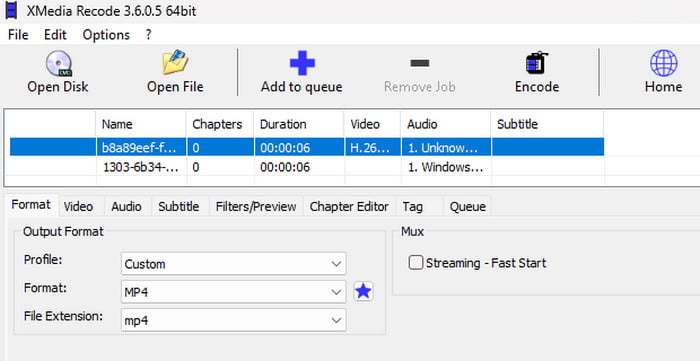Click the XMedia Recode app icon in title bar
700x361 pixels.
pyautogui.click(x=12, y=11)
